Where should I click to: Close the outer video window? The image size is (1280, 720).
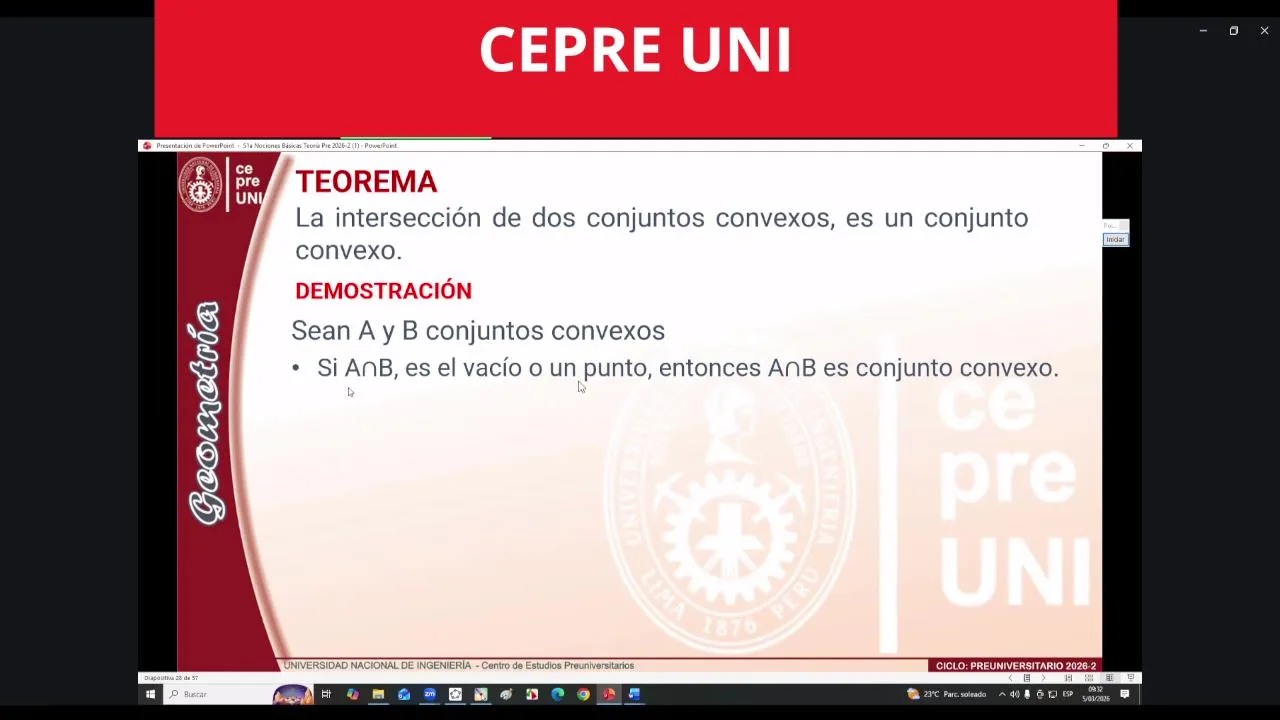tap(1264, 31)
